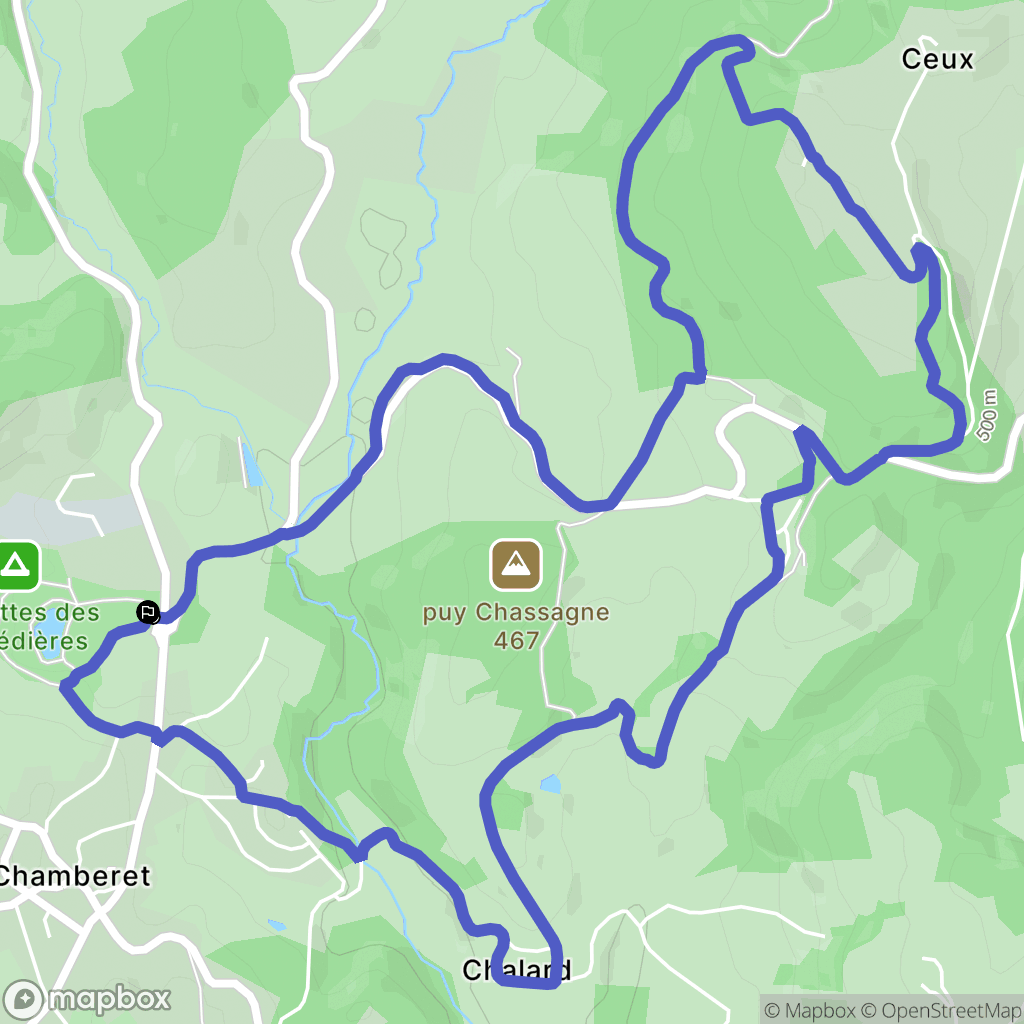Click the puy Chassagne 467 label

pos(516,626)
